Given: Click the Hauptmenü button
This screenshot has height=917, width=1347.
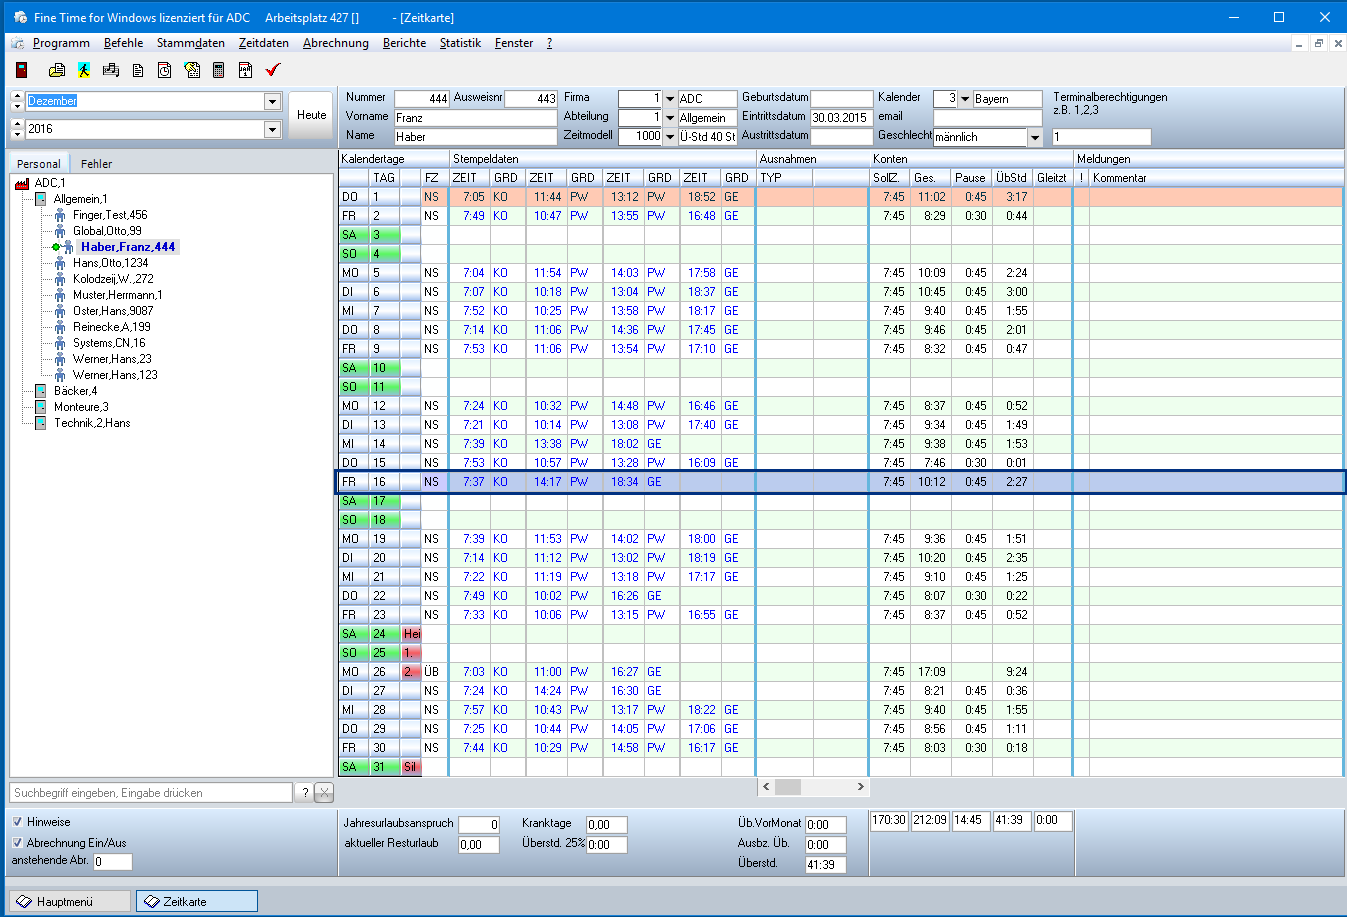Looking at the screenshot, I should (x=69, y=901).
